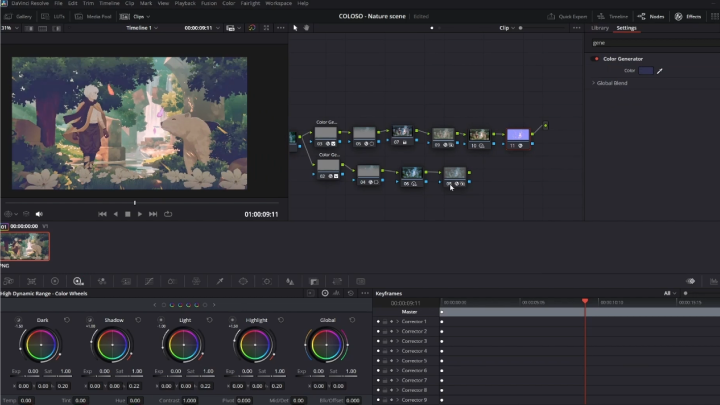
Task: Expand Corrector 1 keyframe track
Action: pyautogui.click(x=398, y=321)
